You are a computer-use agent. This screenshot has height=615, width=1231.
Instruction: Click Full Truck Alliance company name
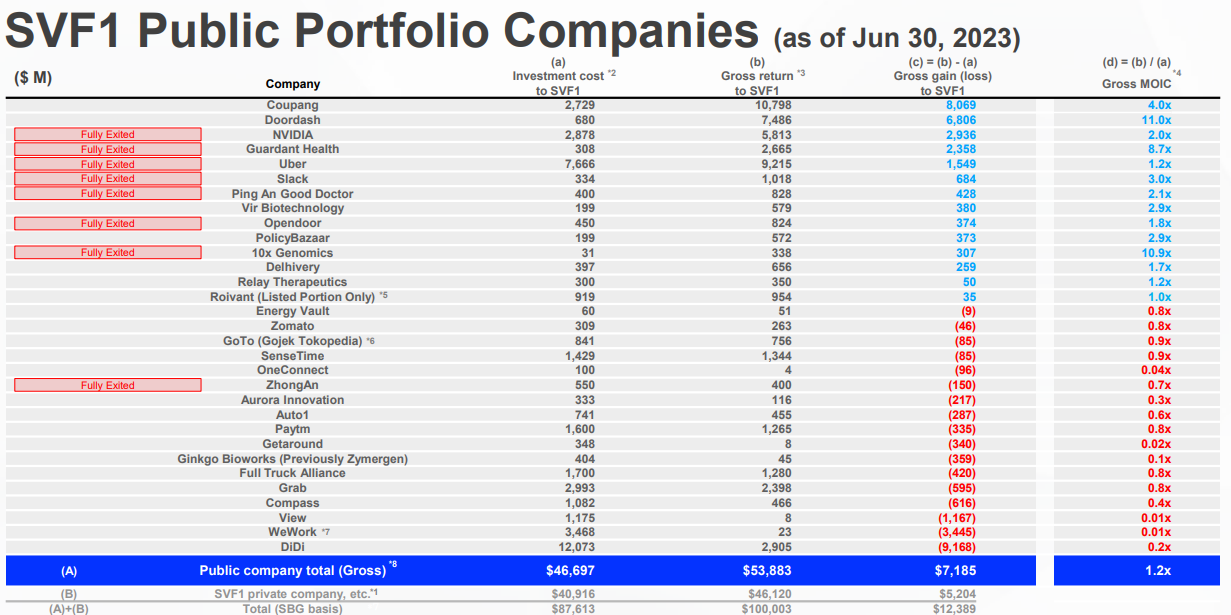click(x=293, y=473)
